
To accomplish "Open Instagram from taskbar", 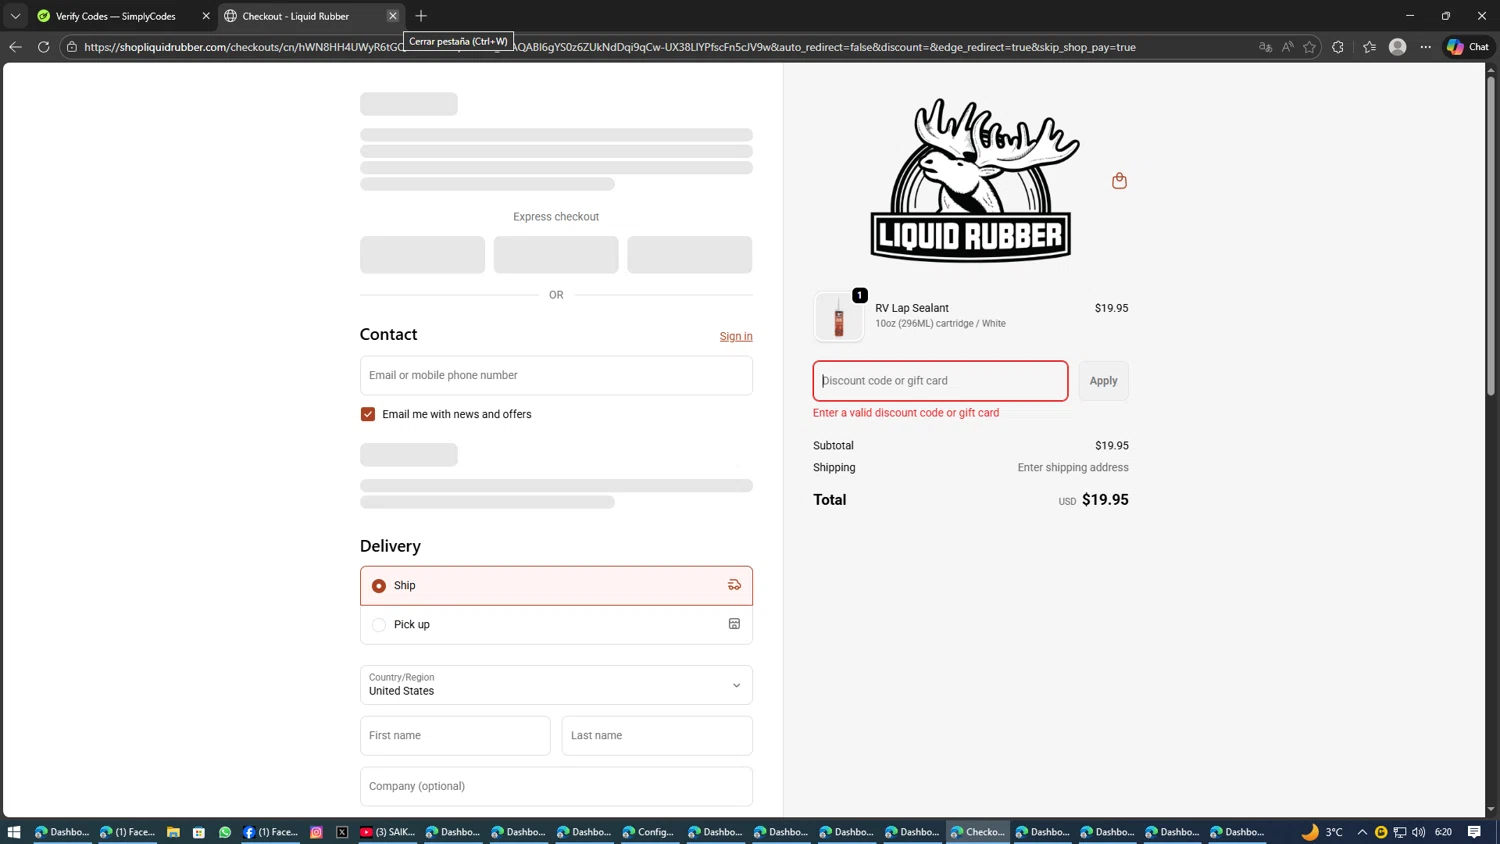I will click(316, 832).
